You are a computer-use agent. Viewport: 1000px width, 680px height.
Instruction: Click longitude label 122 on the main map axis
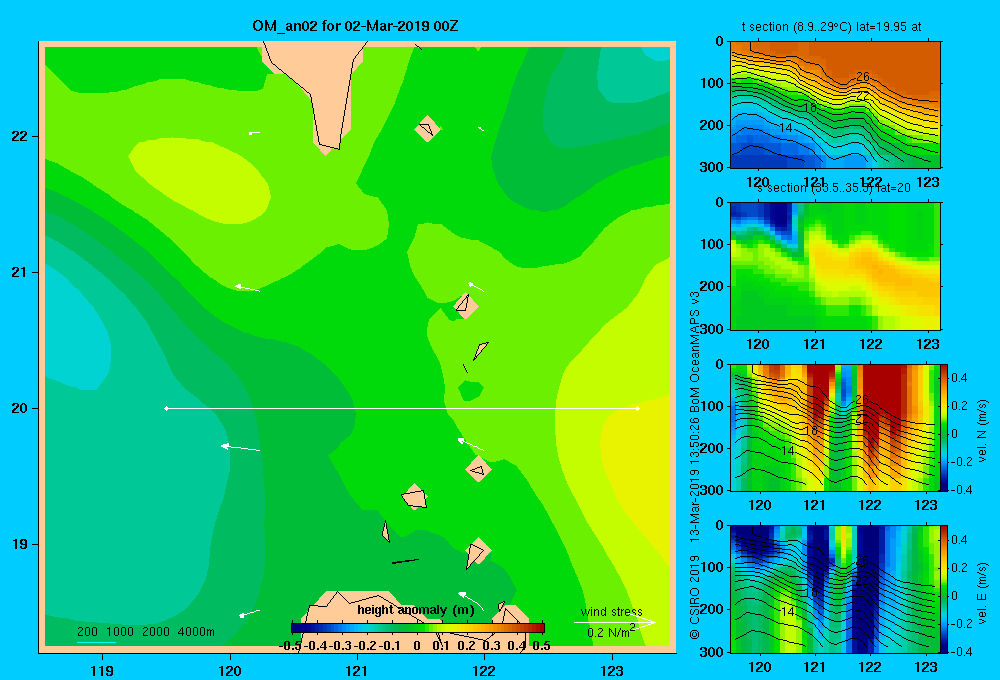[484, 670]
